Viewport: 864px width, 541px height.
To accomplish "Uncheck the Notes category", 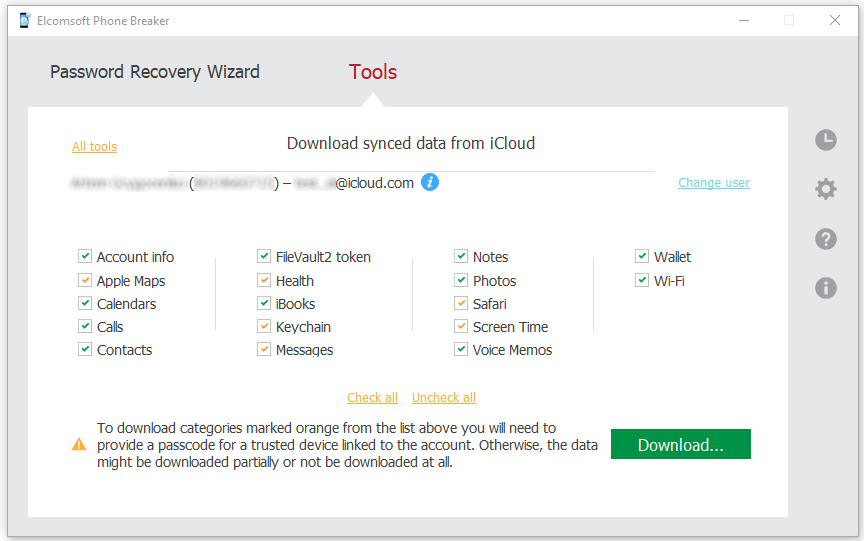I will (x=461, y=256).
